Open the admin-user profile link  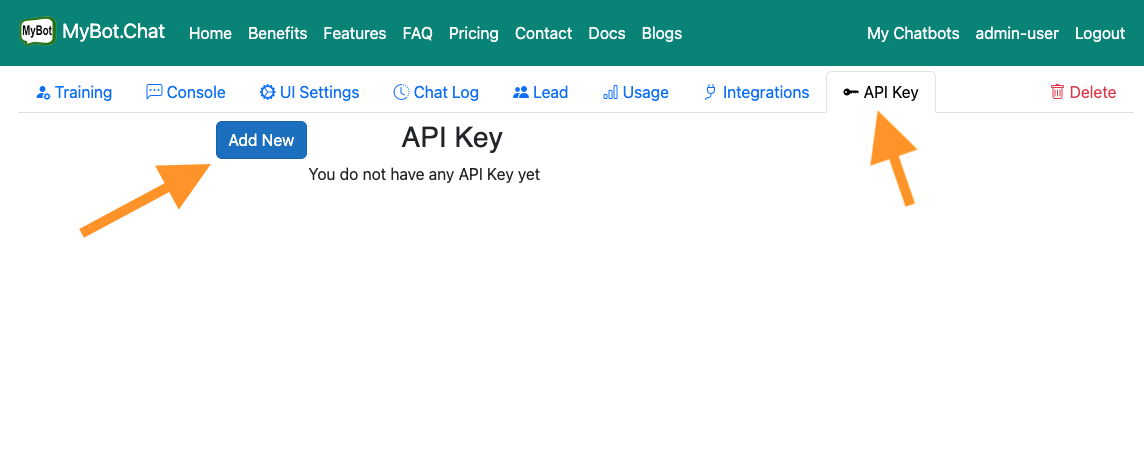coord(1017,34)
